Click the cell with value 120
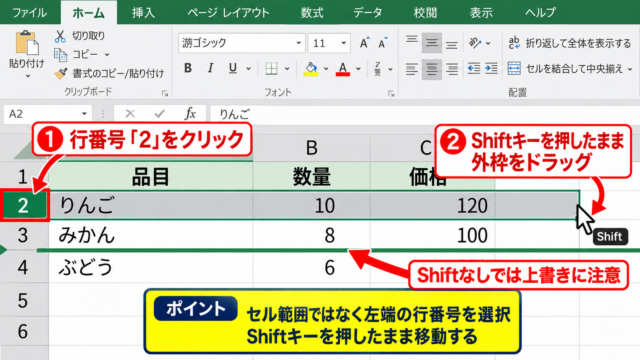Screen dimensions: 640x360 [433, 205]
